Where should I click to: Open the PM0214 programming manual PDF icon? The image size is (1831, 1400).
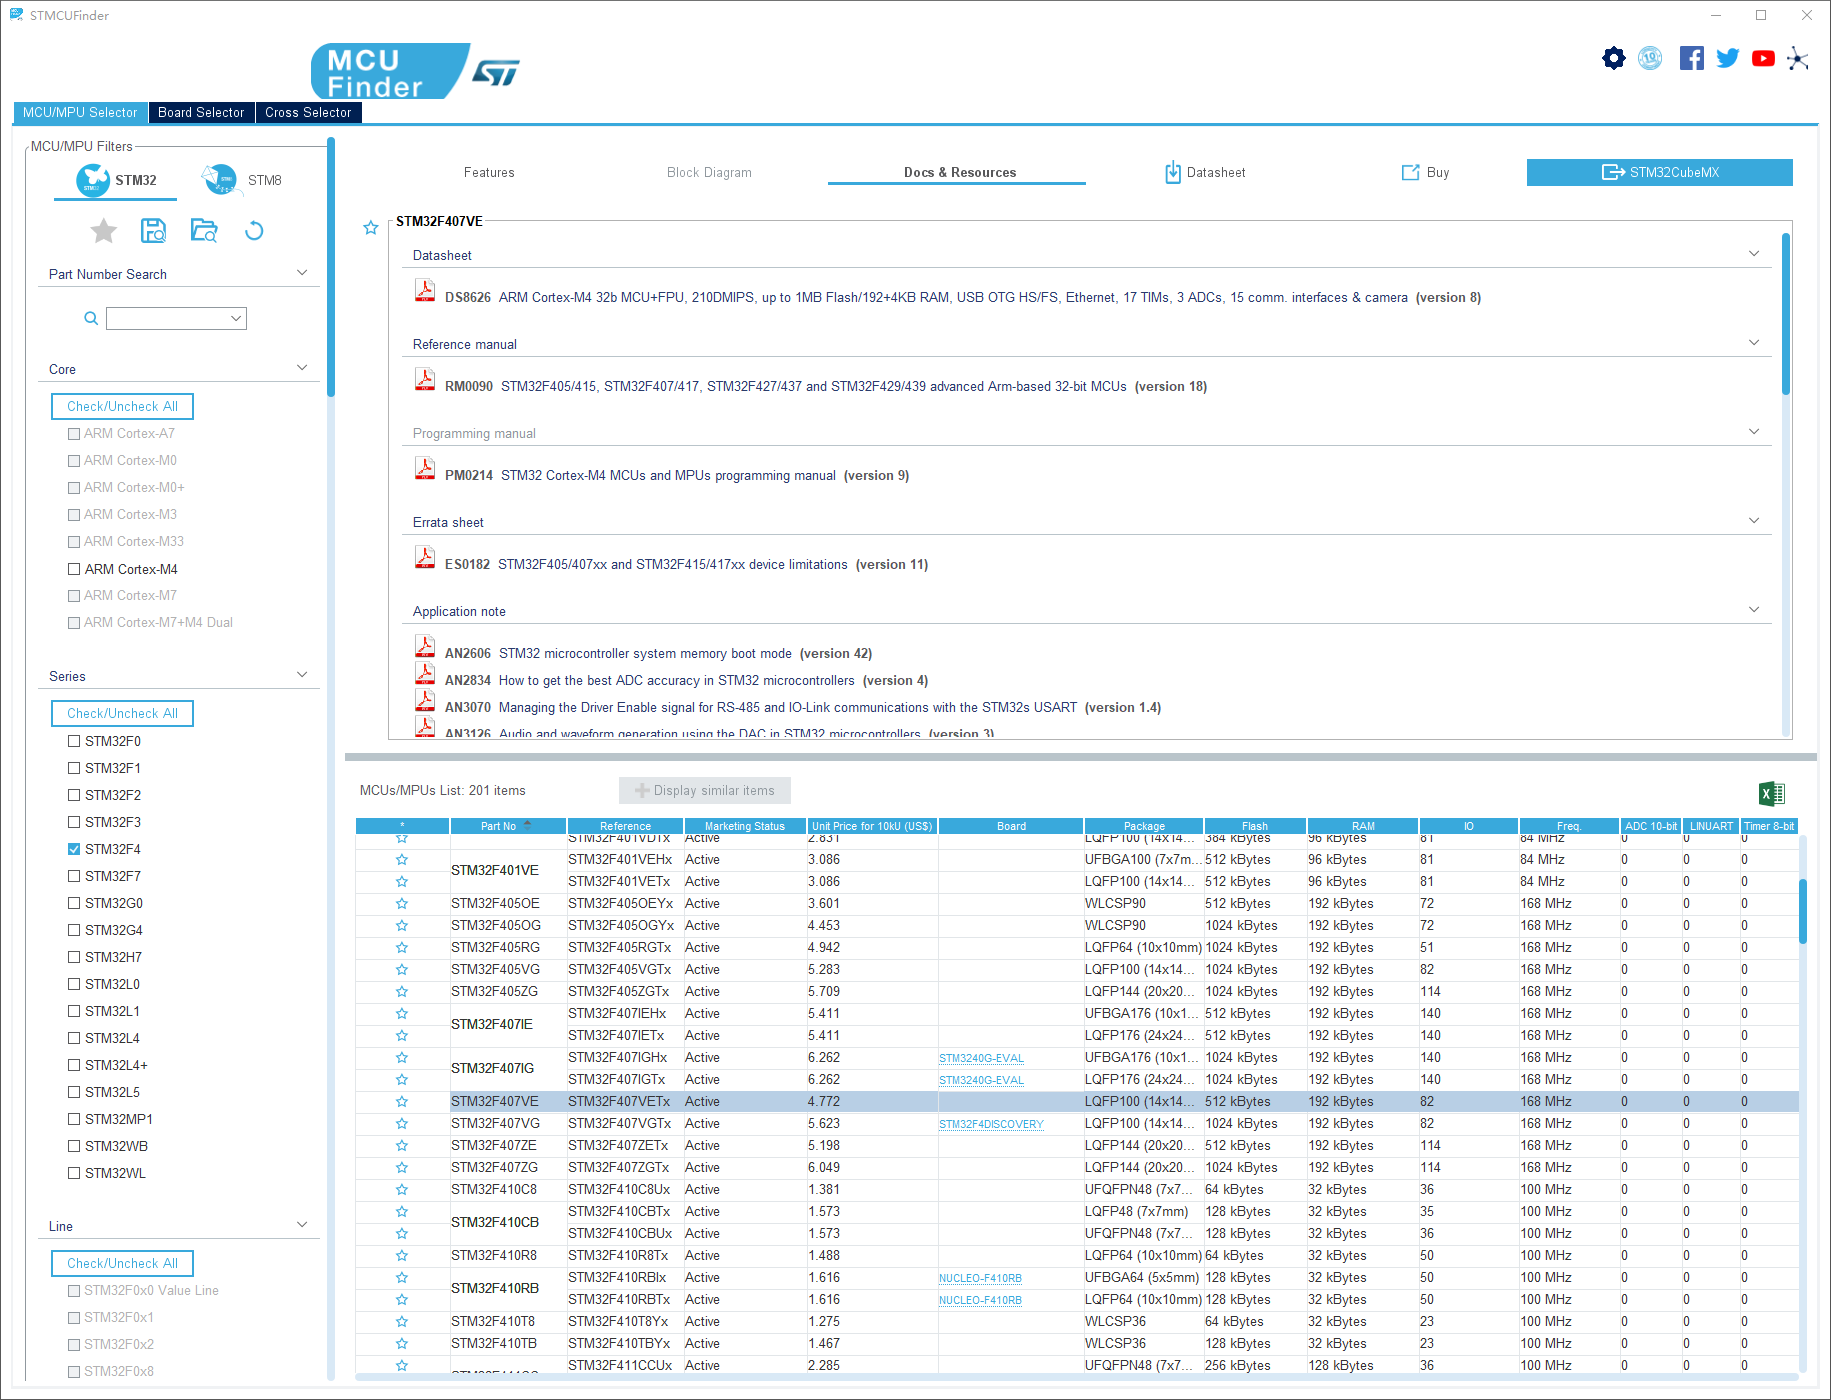coord(425,469)
